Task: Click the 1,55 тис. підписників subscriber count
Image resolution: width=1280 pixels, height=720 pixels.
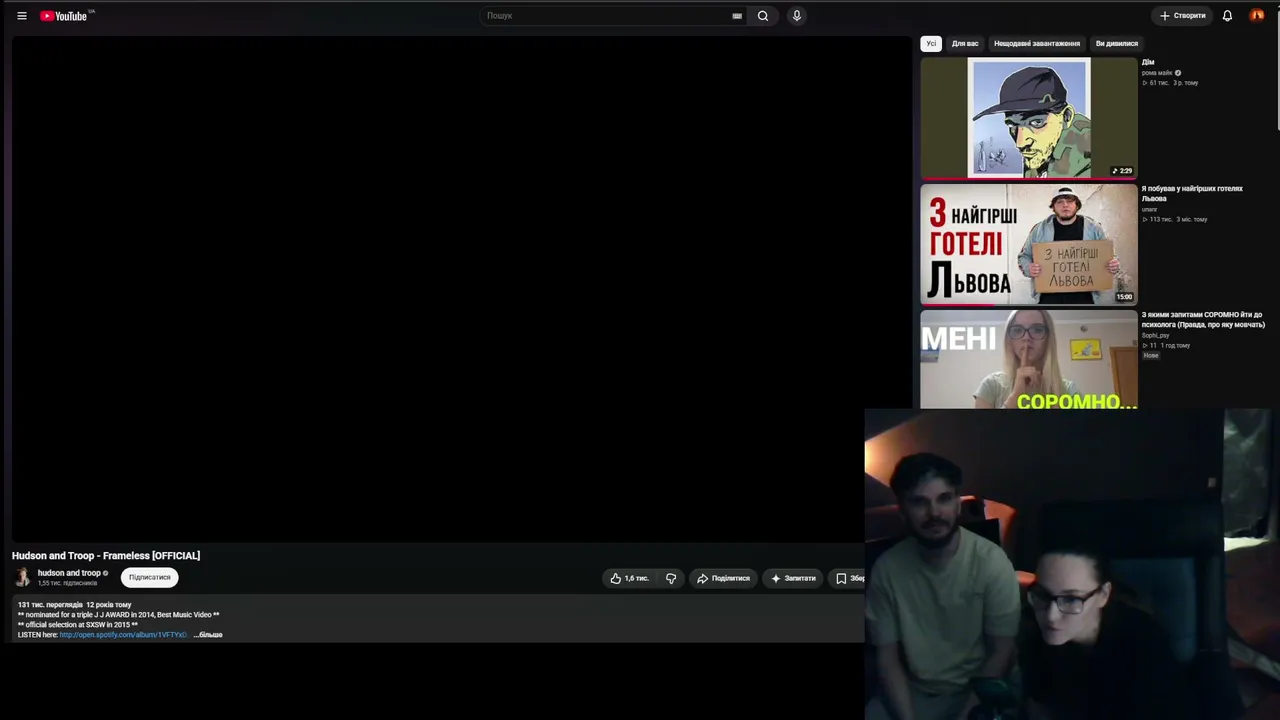Action: (x=67, y=583)
